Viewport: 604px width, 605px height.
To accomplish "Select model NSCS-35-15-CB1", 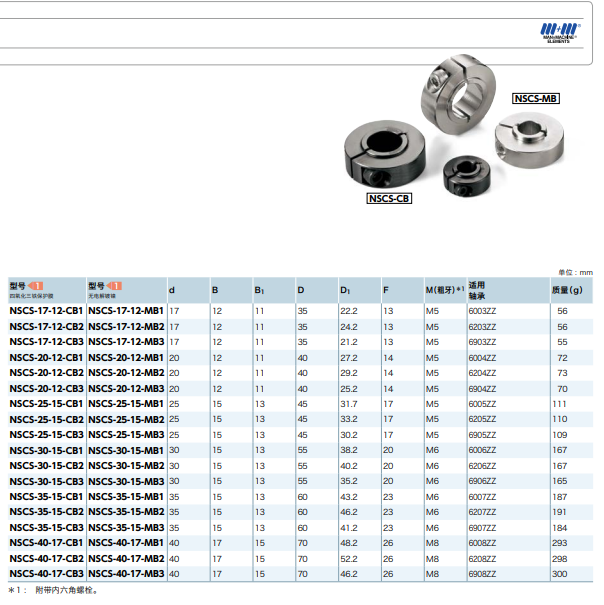I will point(46,497).
